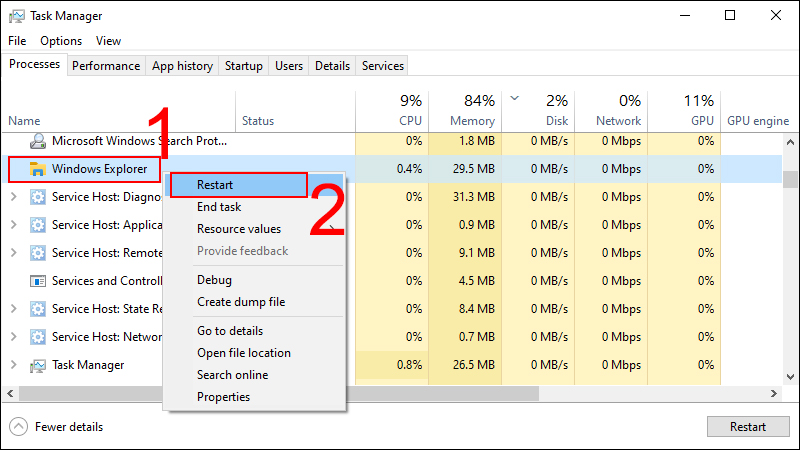
Task: Select the Processes tab
Action: point(35,64)
